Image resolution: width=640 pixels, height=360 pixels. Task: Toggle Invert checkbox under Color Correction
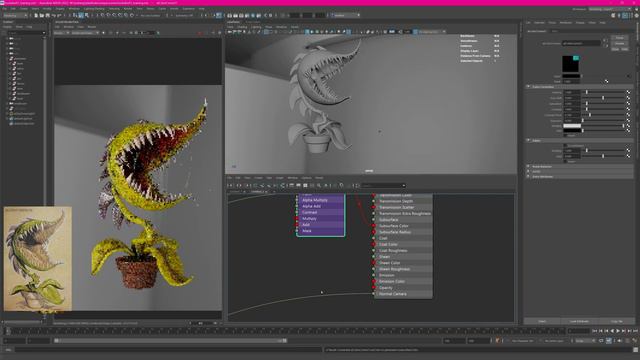tap(565, 136)
